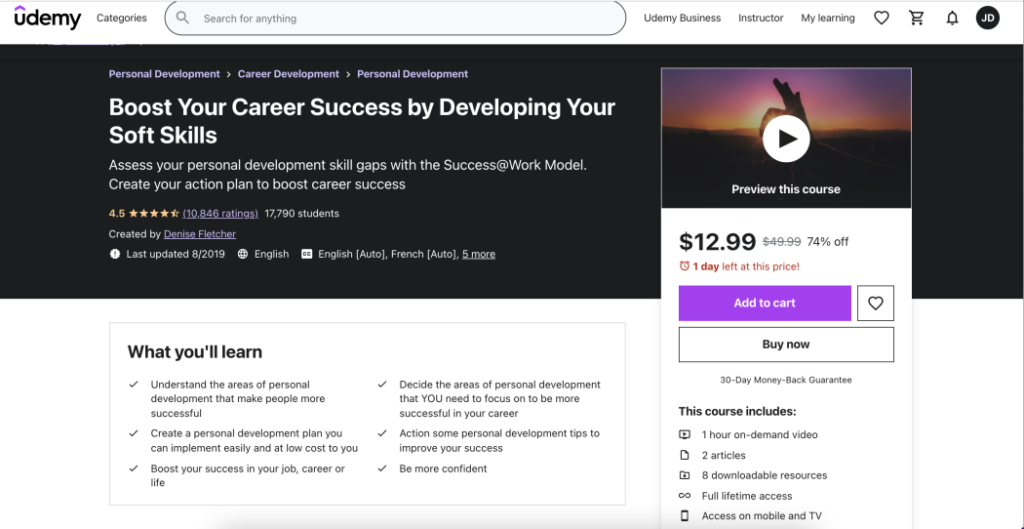Click the Udemy logo
This screenshot has width=1024, height=529.
[47, 17]
